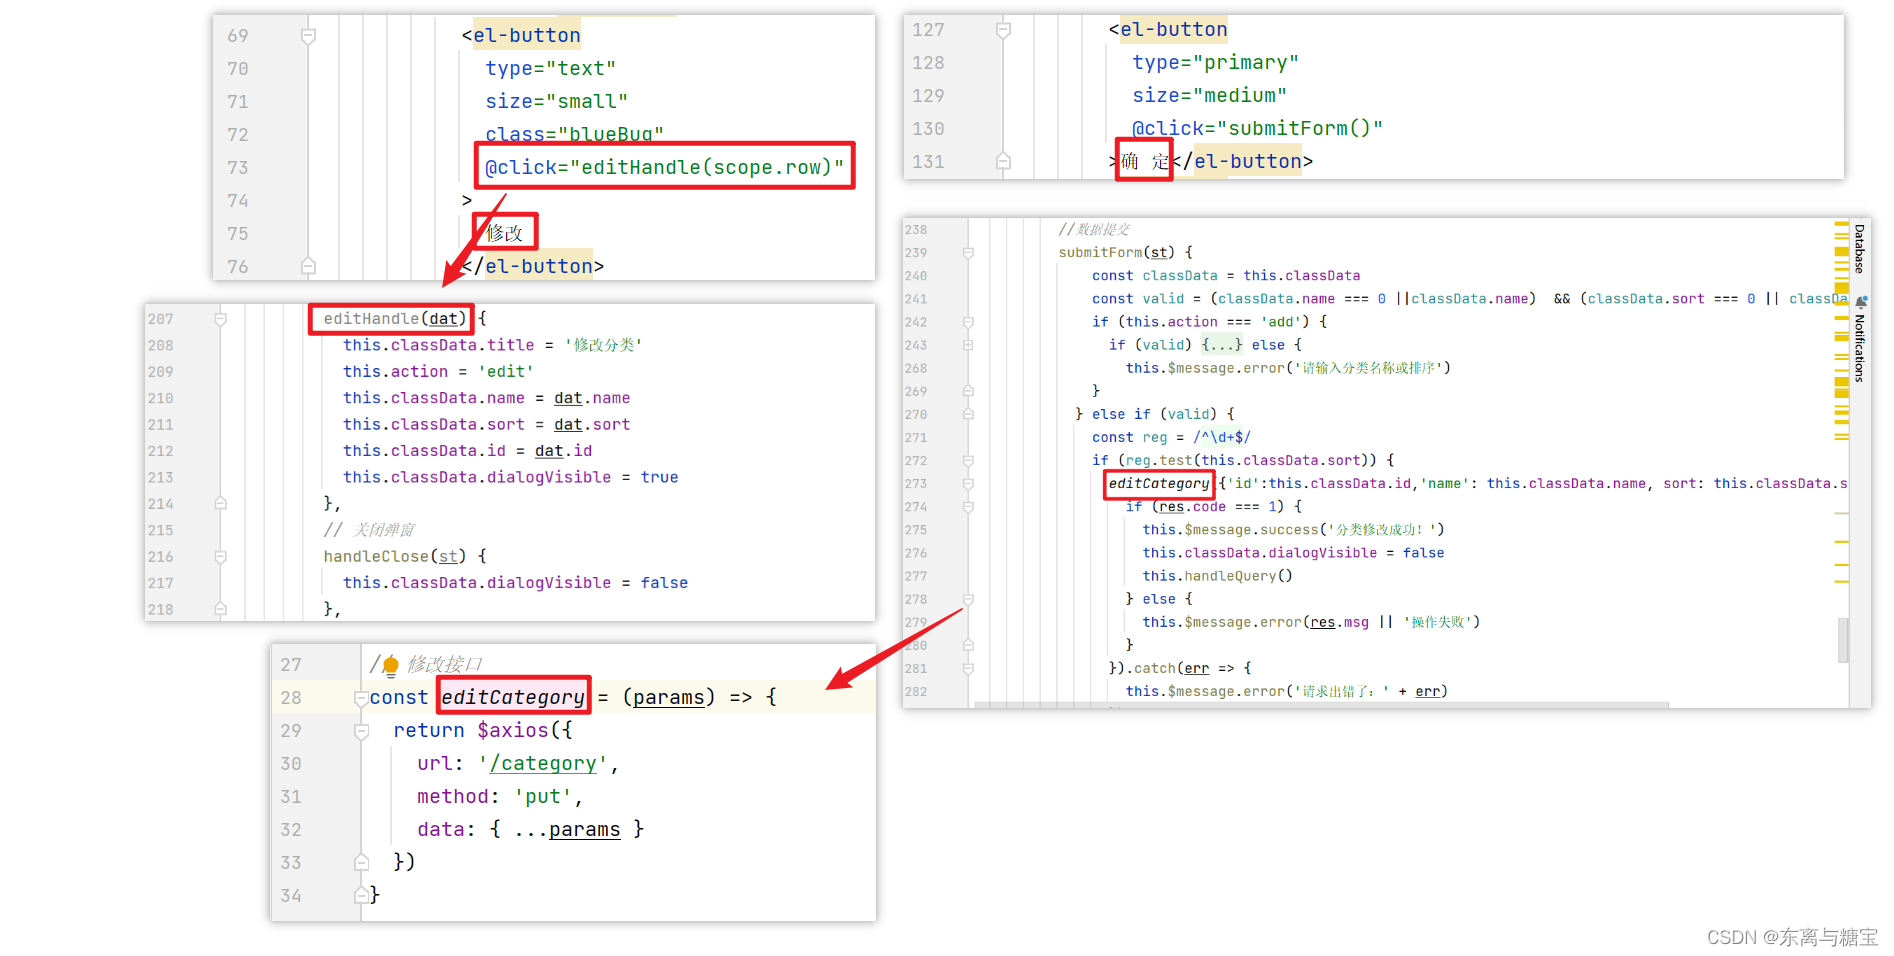The image size is (1894, 956).
Task: Expand the folded block at line 243
Action: click(968, 345)
